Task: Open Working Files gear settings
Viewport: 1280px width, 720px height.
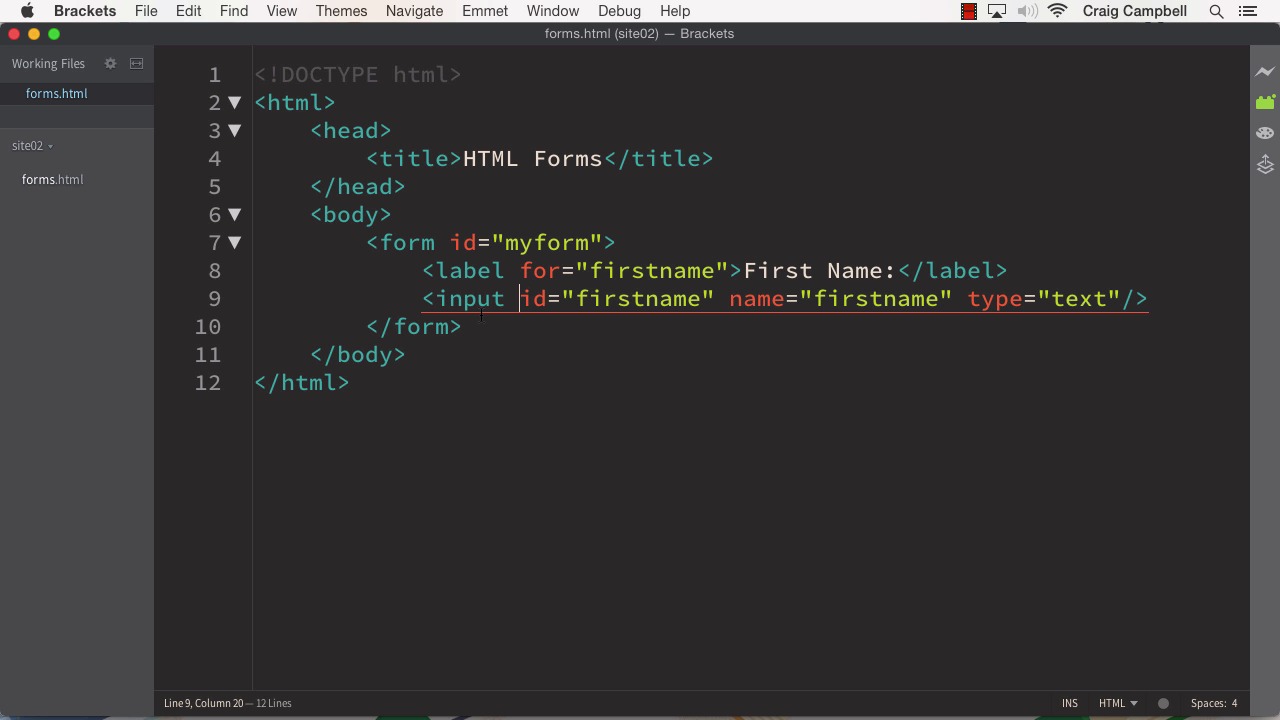Action: pos(110,63)
